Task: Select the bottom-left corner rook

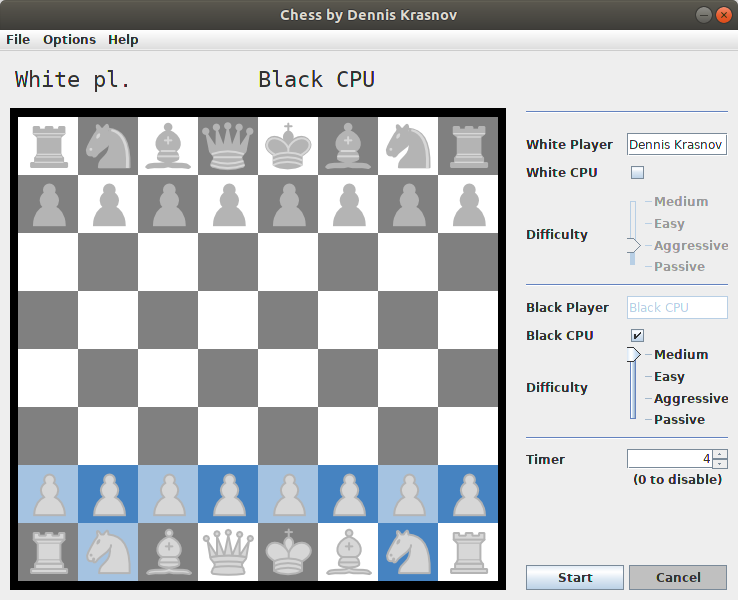Action: click(x=48, y=552)
